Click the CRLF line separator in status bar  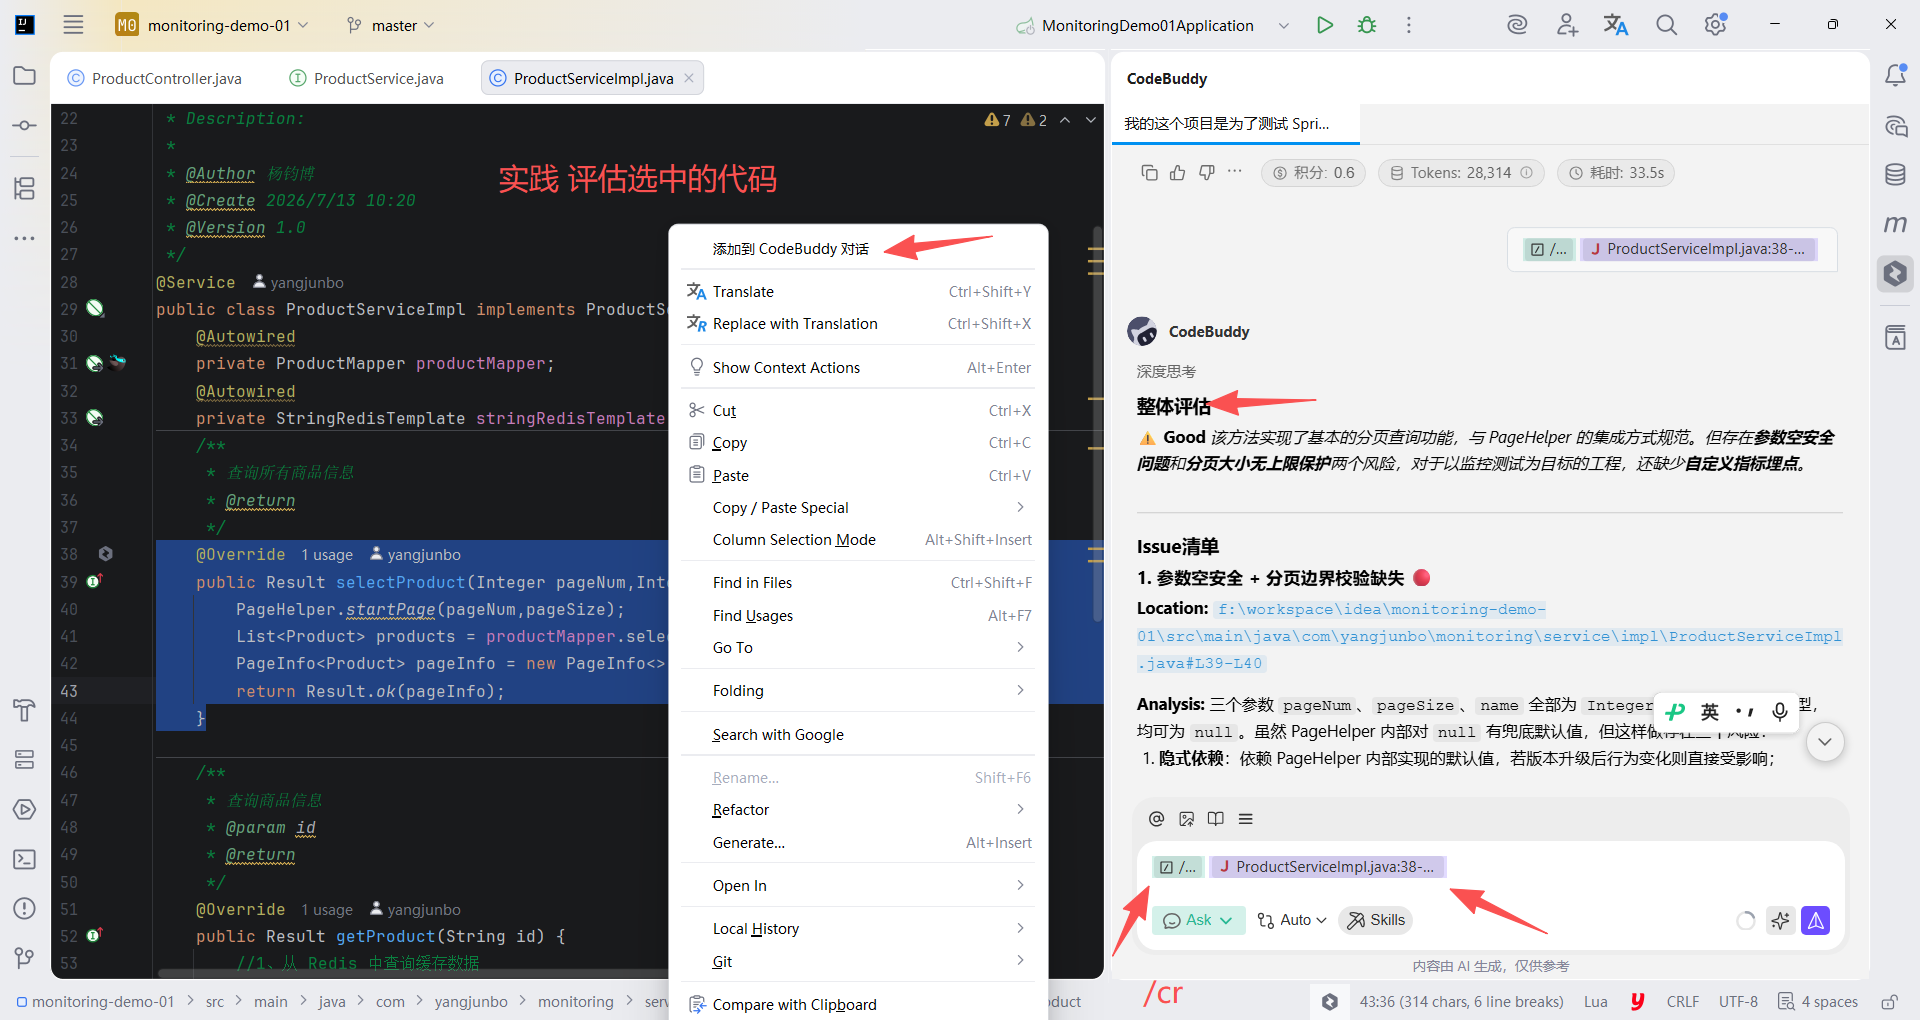point(1683,1002)
